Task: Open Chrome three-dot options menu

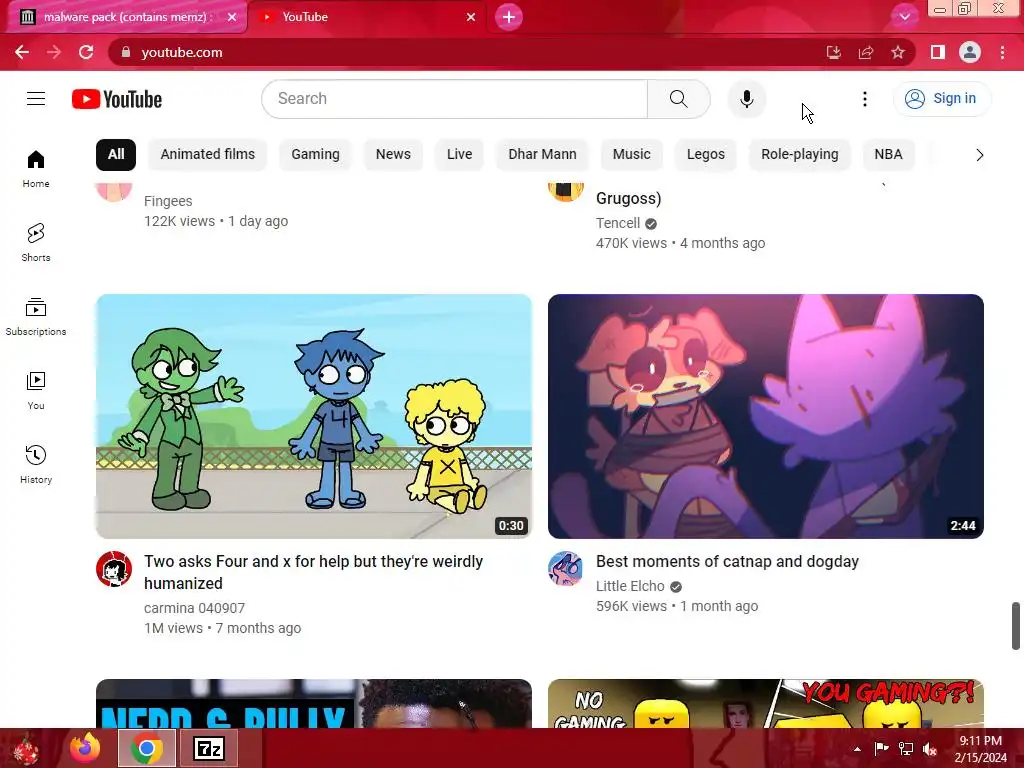Action: pos(1002,52)
